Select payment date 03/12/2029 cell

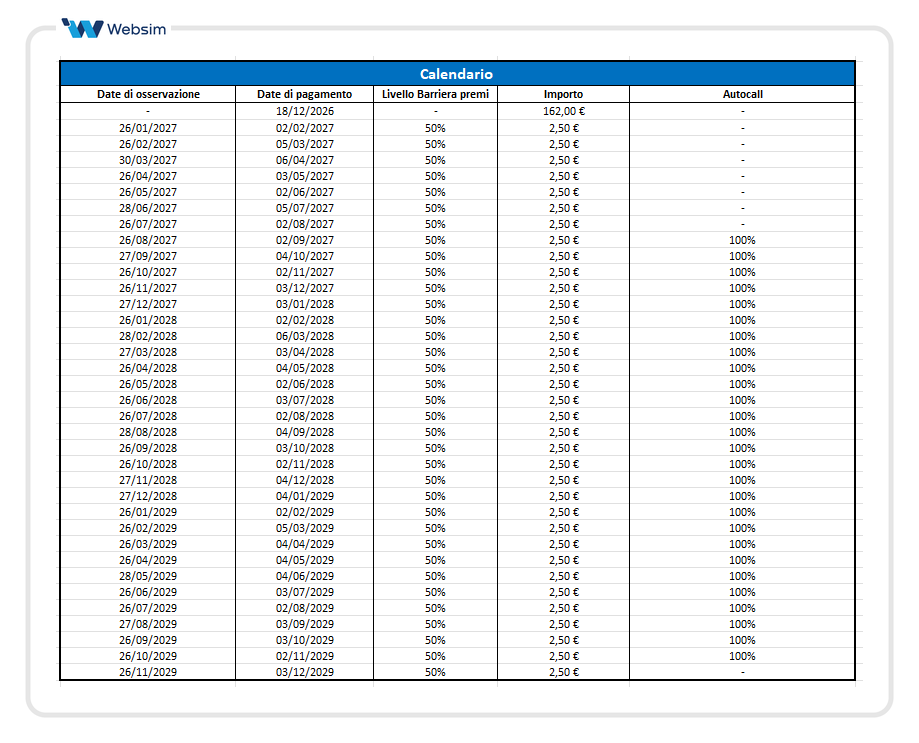305,672
